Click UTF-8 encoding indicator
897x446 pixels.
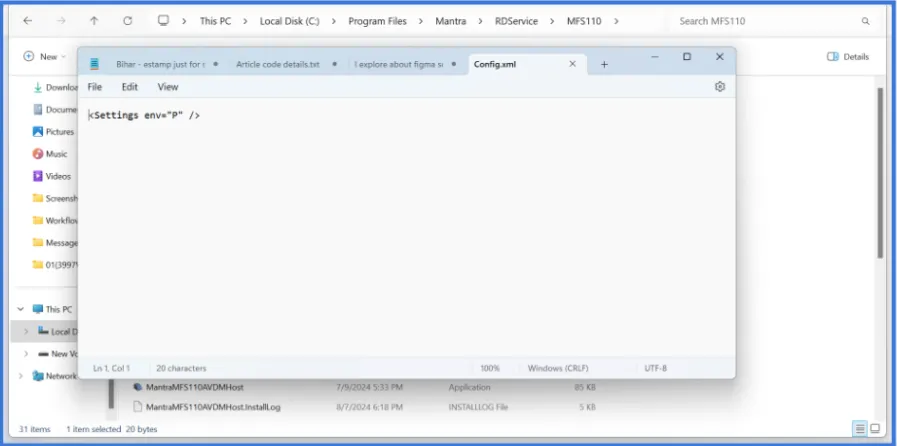(656, 368)
